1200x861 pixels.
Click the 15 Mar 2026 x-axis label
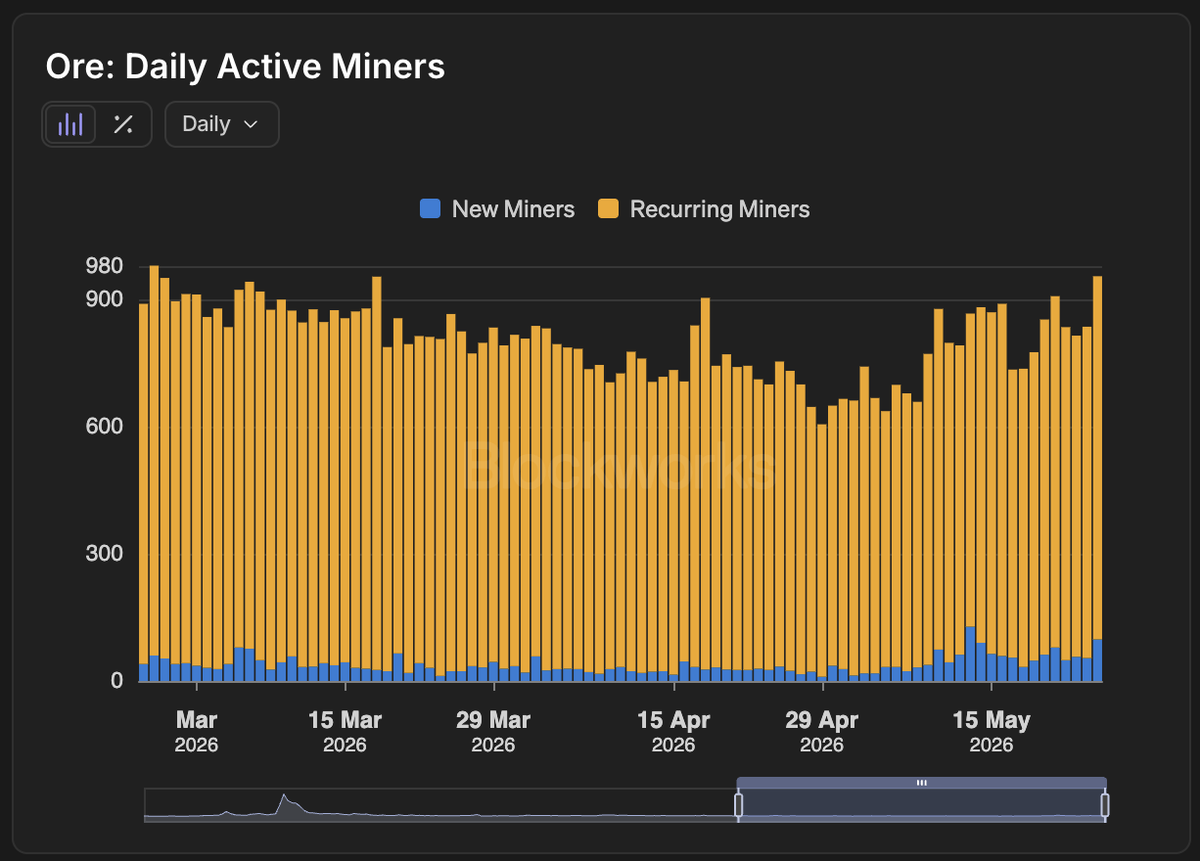(x=345, y=731)
